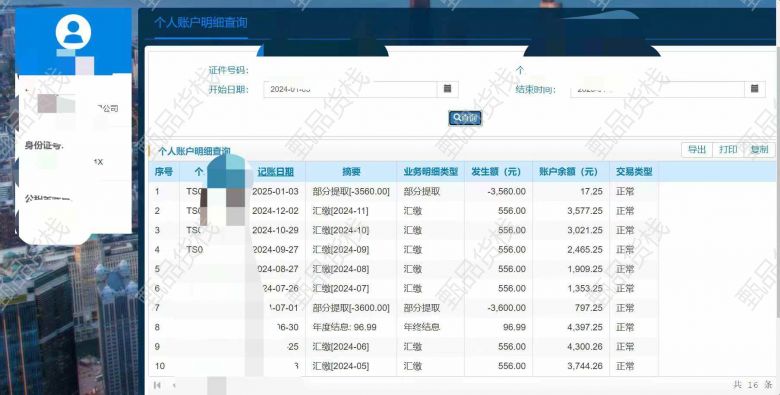Select the 年度结息: 96.99 row
The image size is (780, 395).
coord(463,327)
